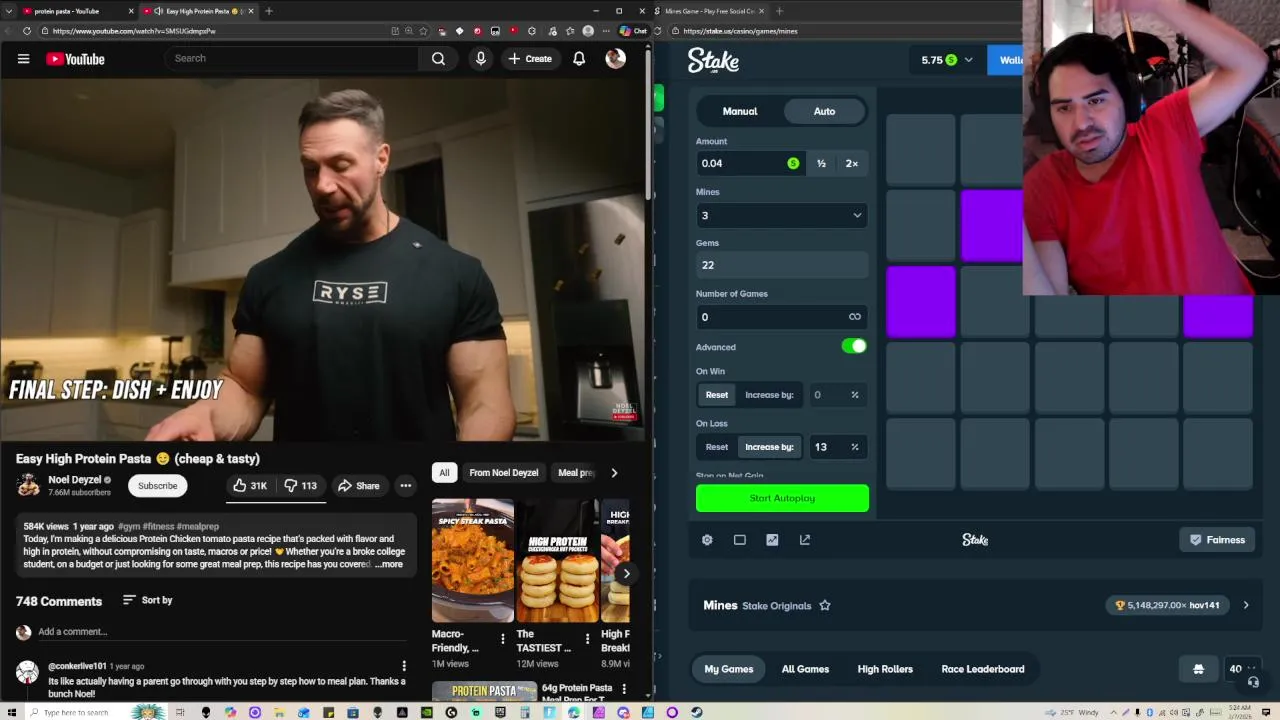Toggle ghost mode incognito icon in Stake

tap(1198, 669)
